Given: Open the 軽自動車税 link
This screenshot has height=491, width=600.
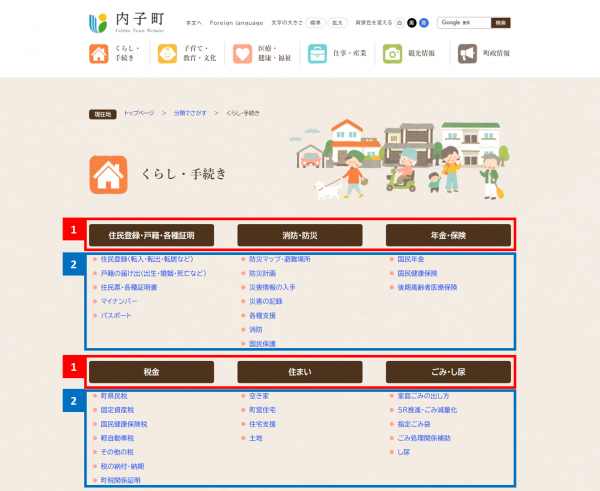Looking at the screenshot, I should pos(117,438).
